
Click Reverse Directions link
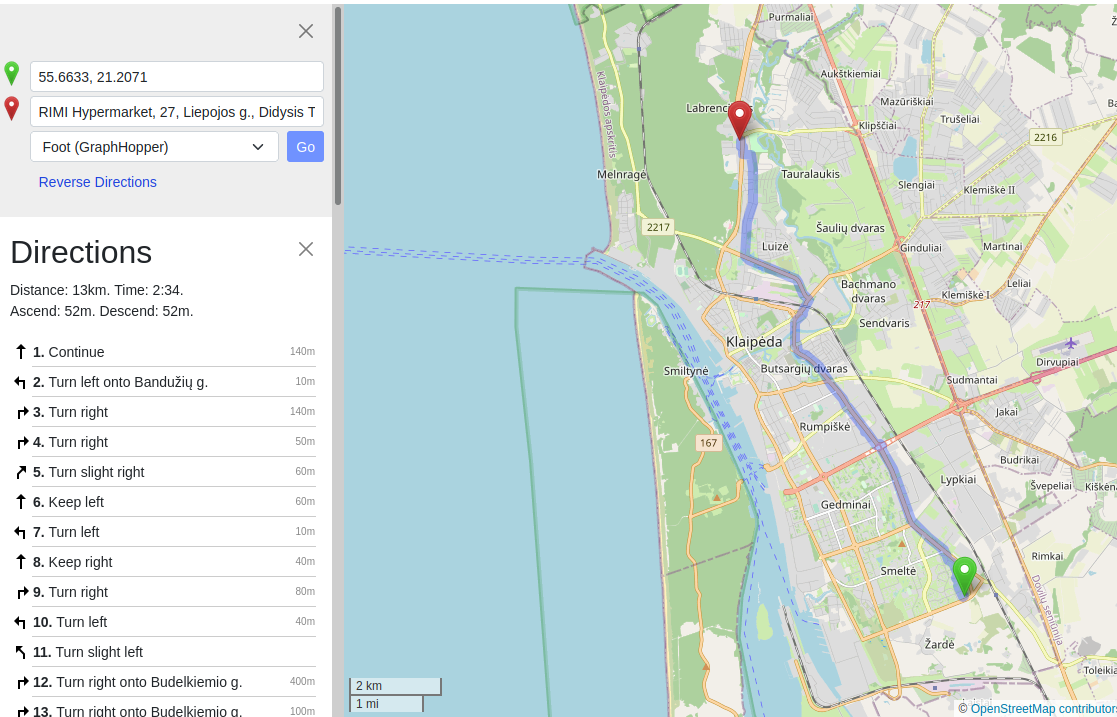click(x=98, y=182)
